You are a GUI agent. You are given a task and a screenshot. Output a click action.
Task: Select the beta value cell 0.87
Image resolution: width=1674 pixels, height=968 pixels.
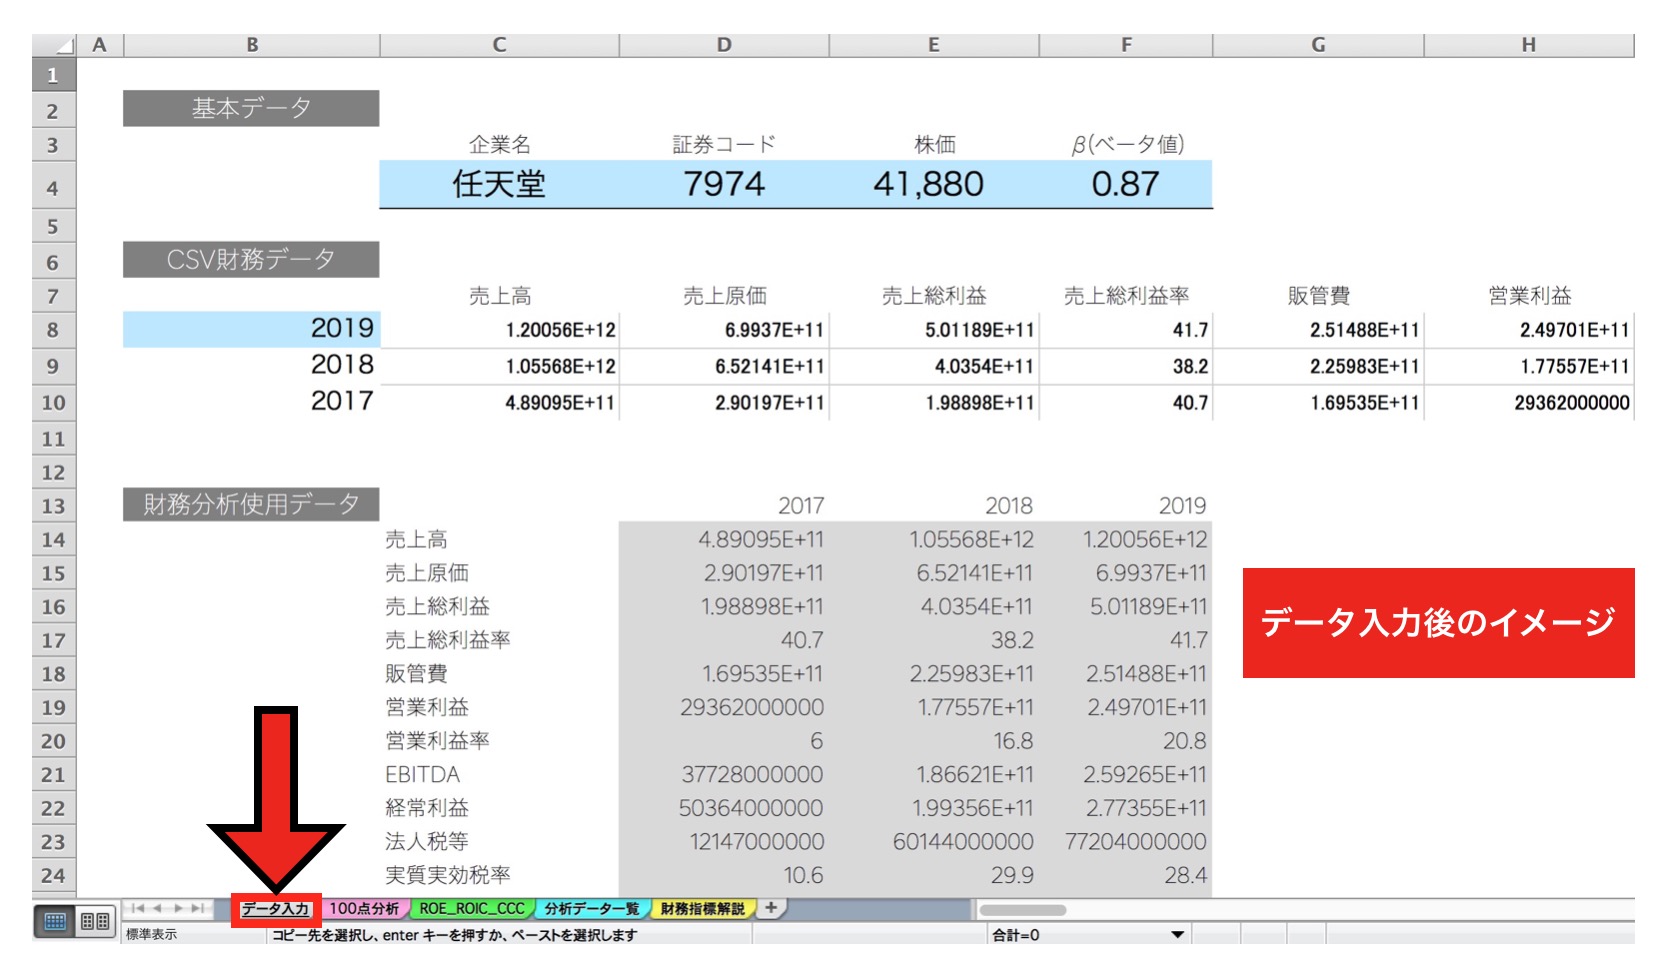(x=1126, y=184)
